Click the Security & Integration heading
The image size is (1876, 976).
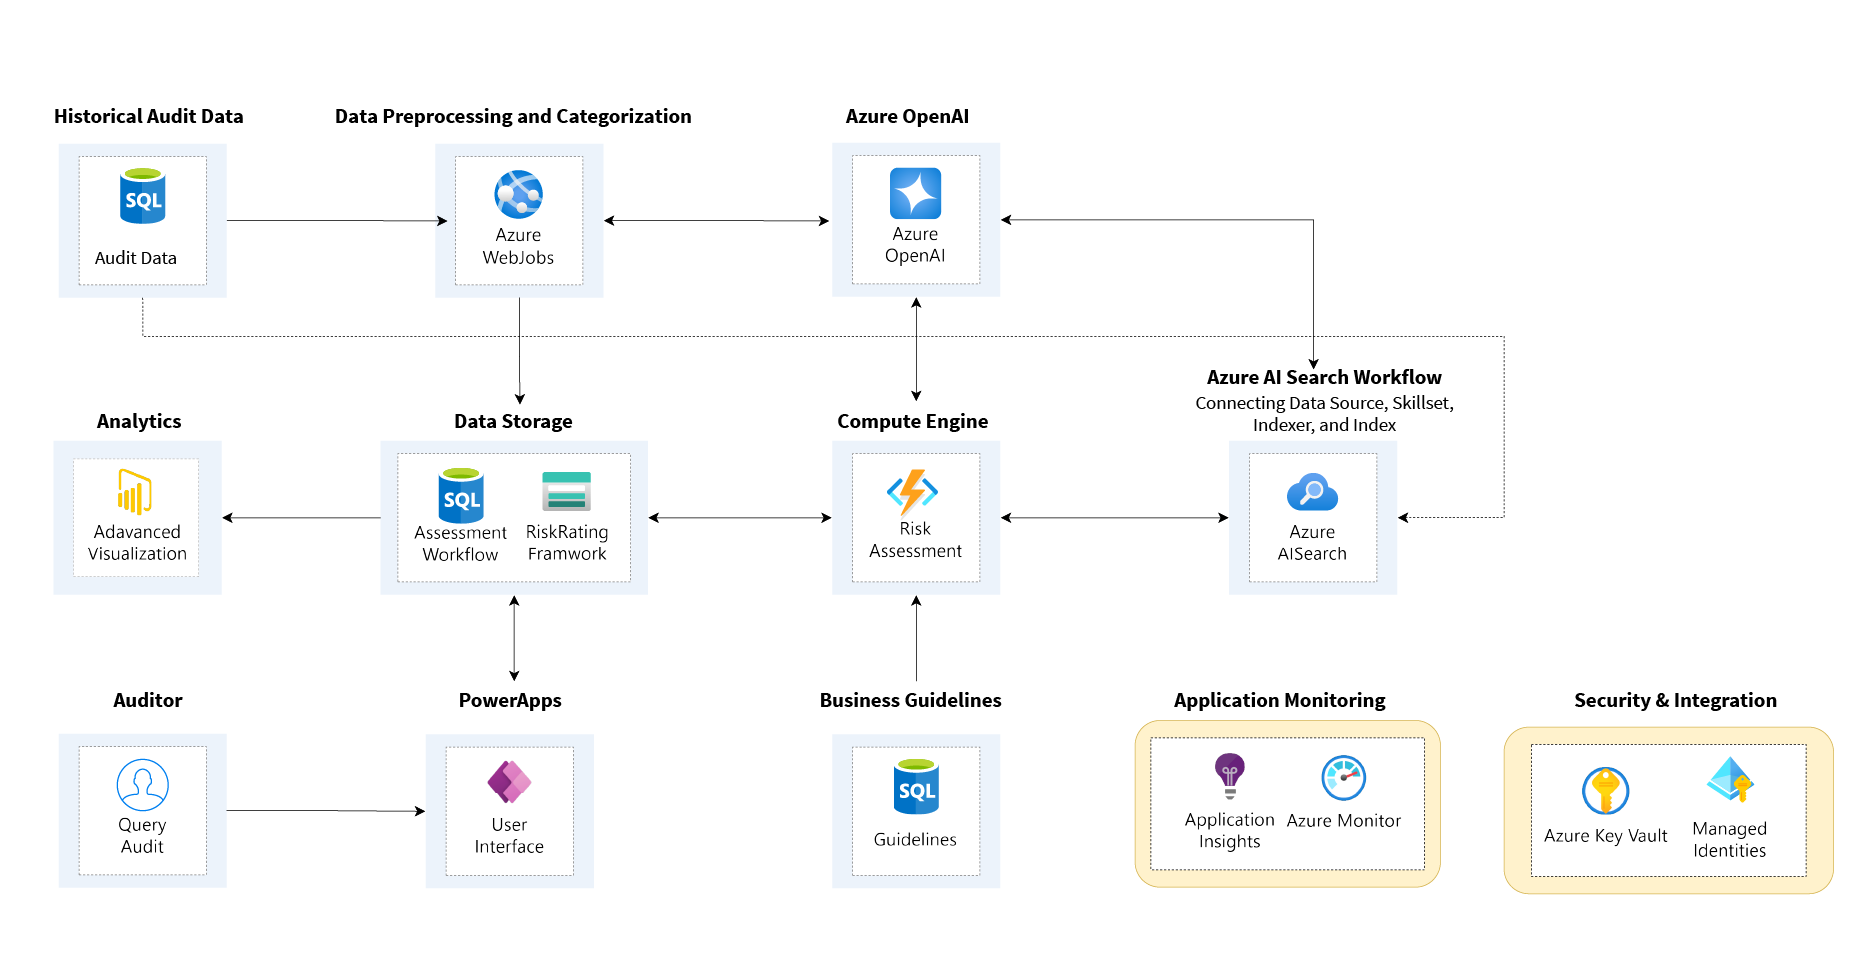point(1675,700)
